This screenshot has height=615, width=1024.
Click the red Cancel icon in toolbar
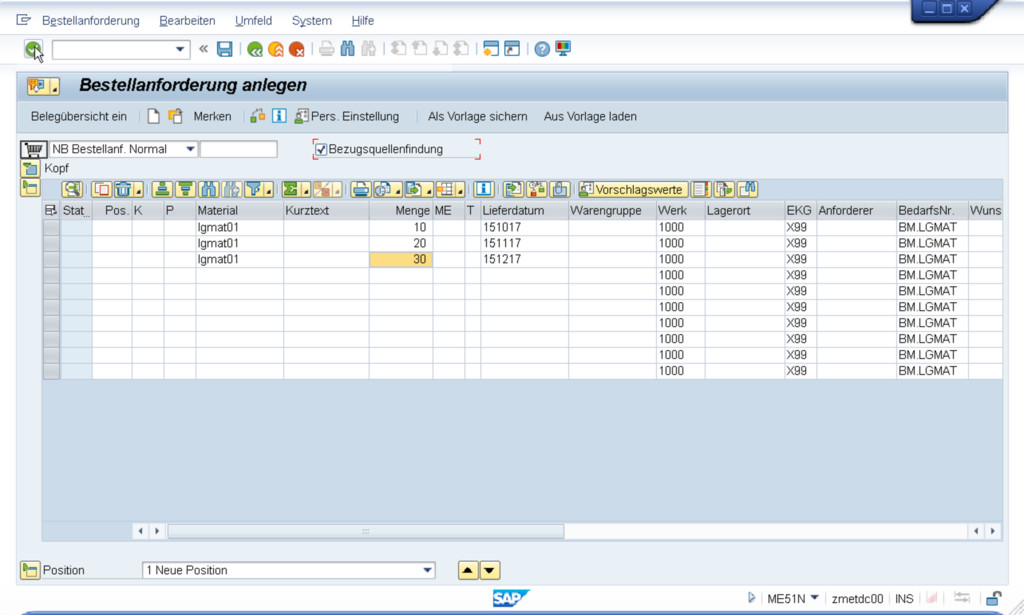(x=296, y=49)
